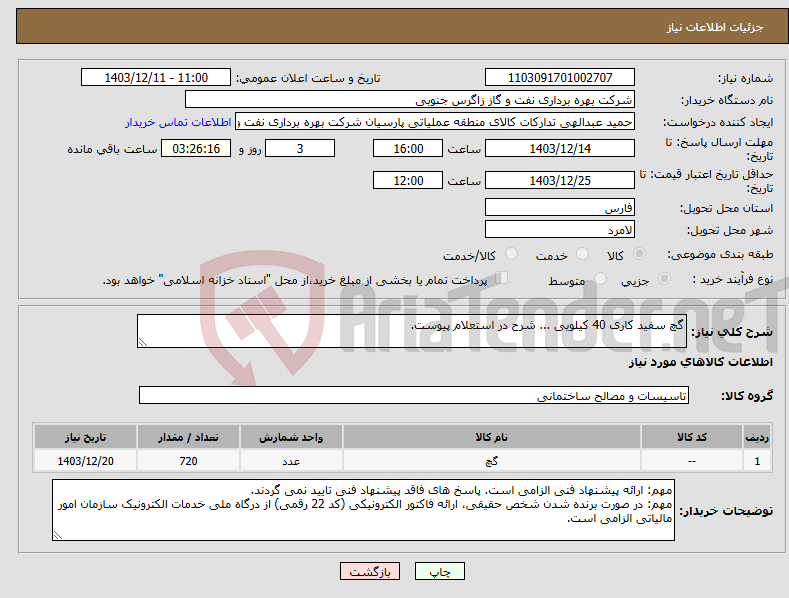Screen dimensions: 789x598
Task: Click the اطلاعات کالاهای مورد نیاز heading
Action: pos(700,362)
